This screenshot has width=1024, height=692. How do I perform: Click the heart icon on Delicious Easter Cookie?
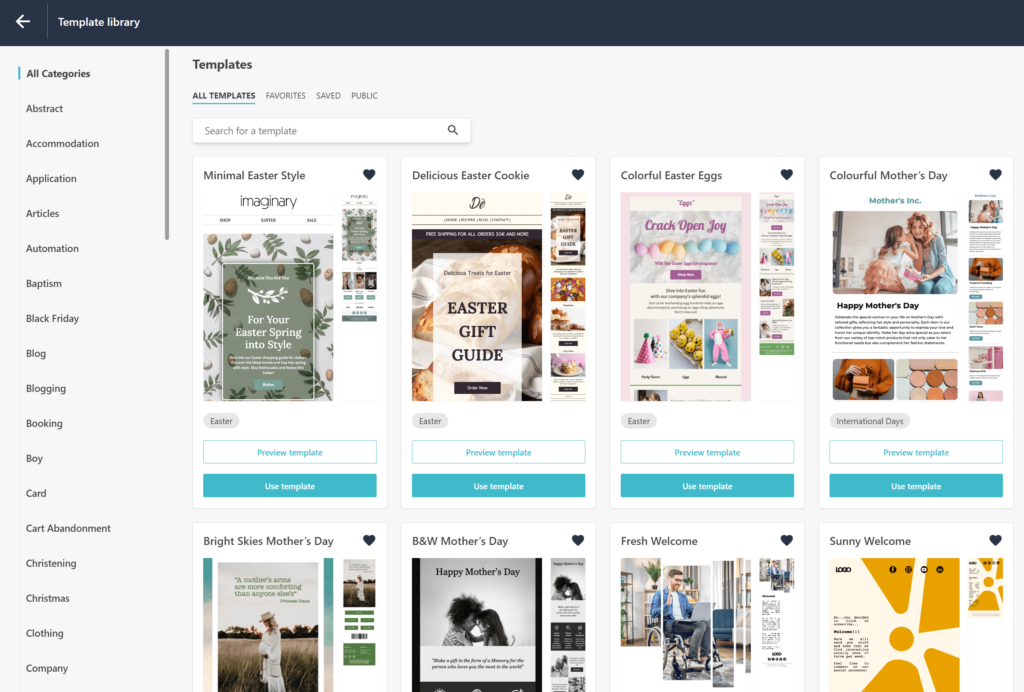click(x=577, y=174)
